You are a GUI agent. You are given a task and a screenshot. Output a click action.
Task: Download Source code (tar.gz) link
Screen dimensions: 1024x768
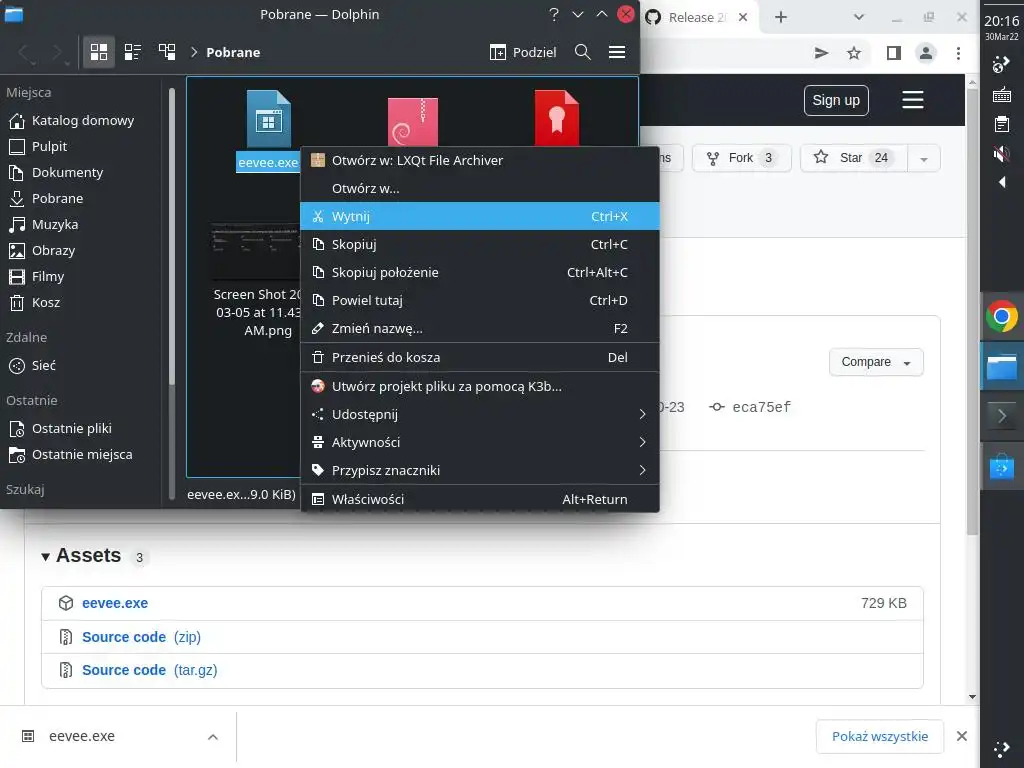[150, 670]
